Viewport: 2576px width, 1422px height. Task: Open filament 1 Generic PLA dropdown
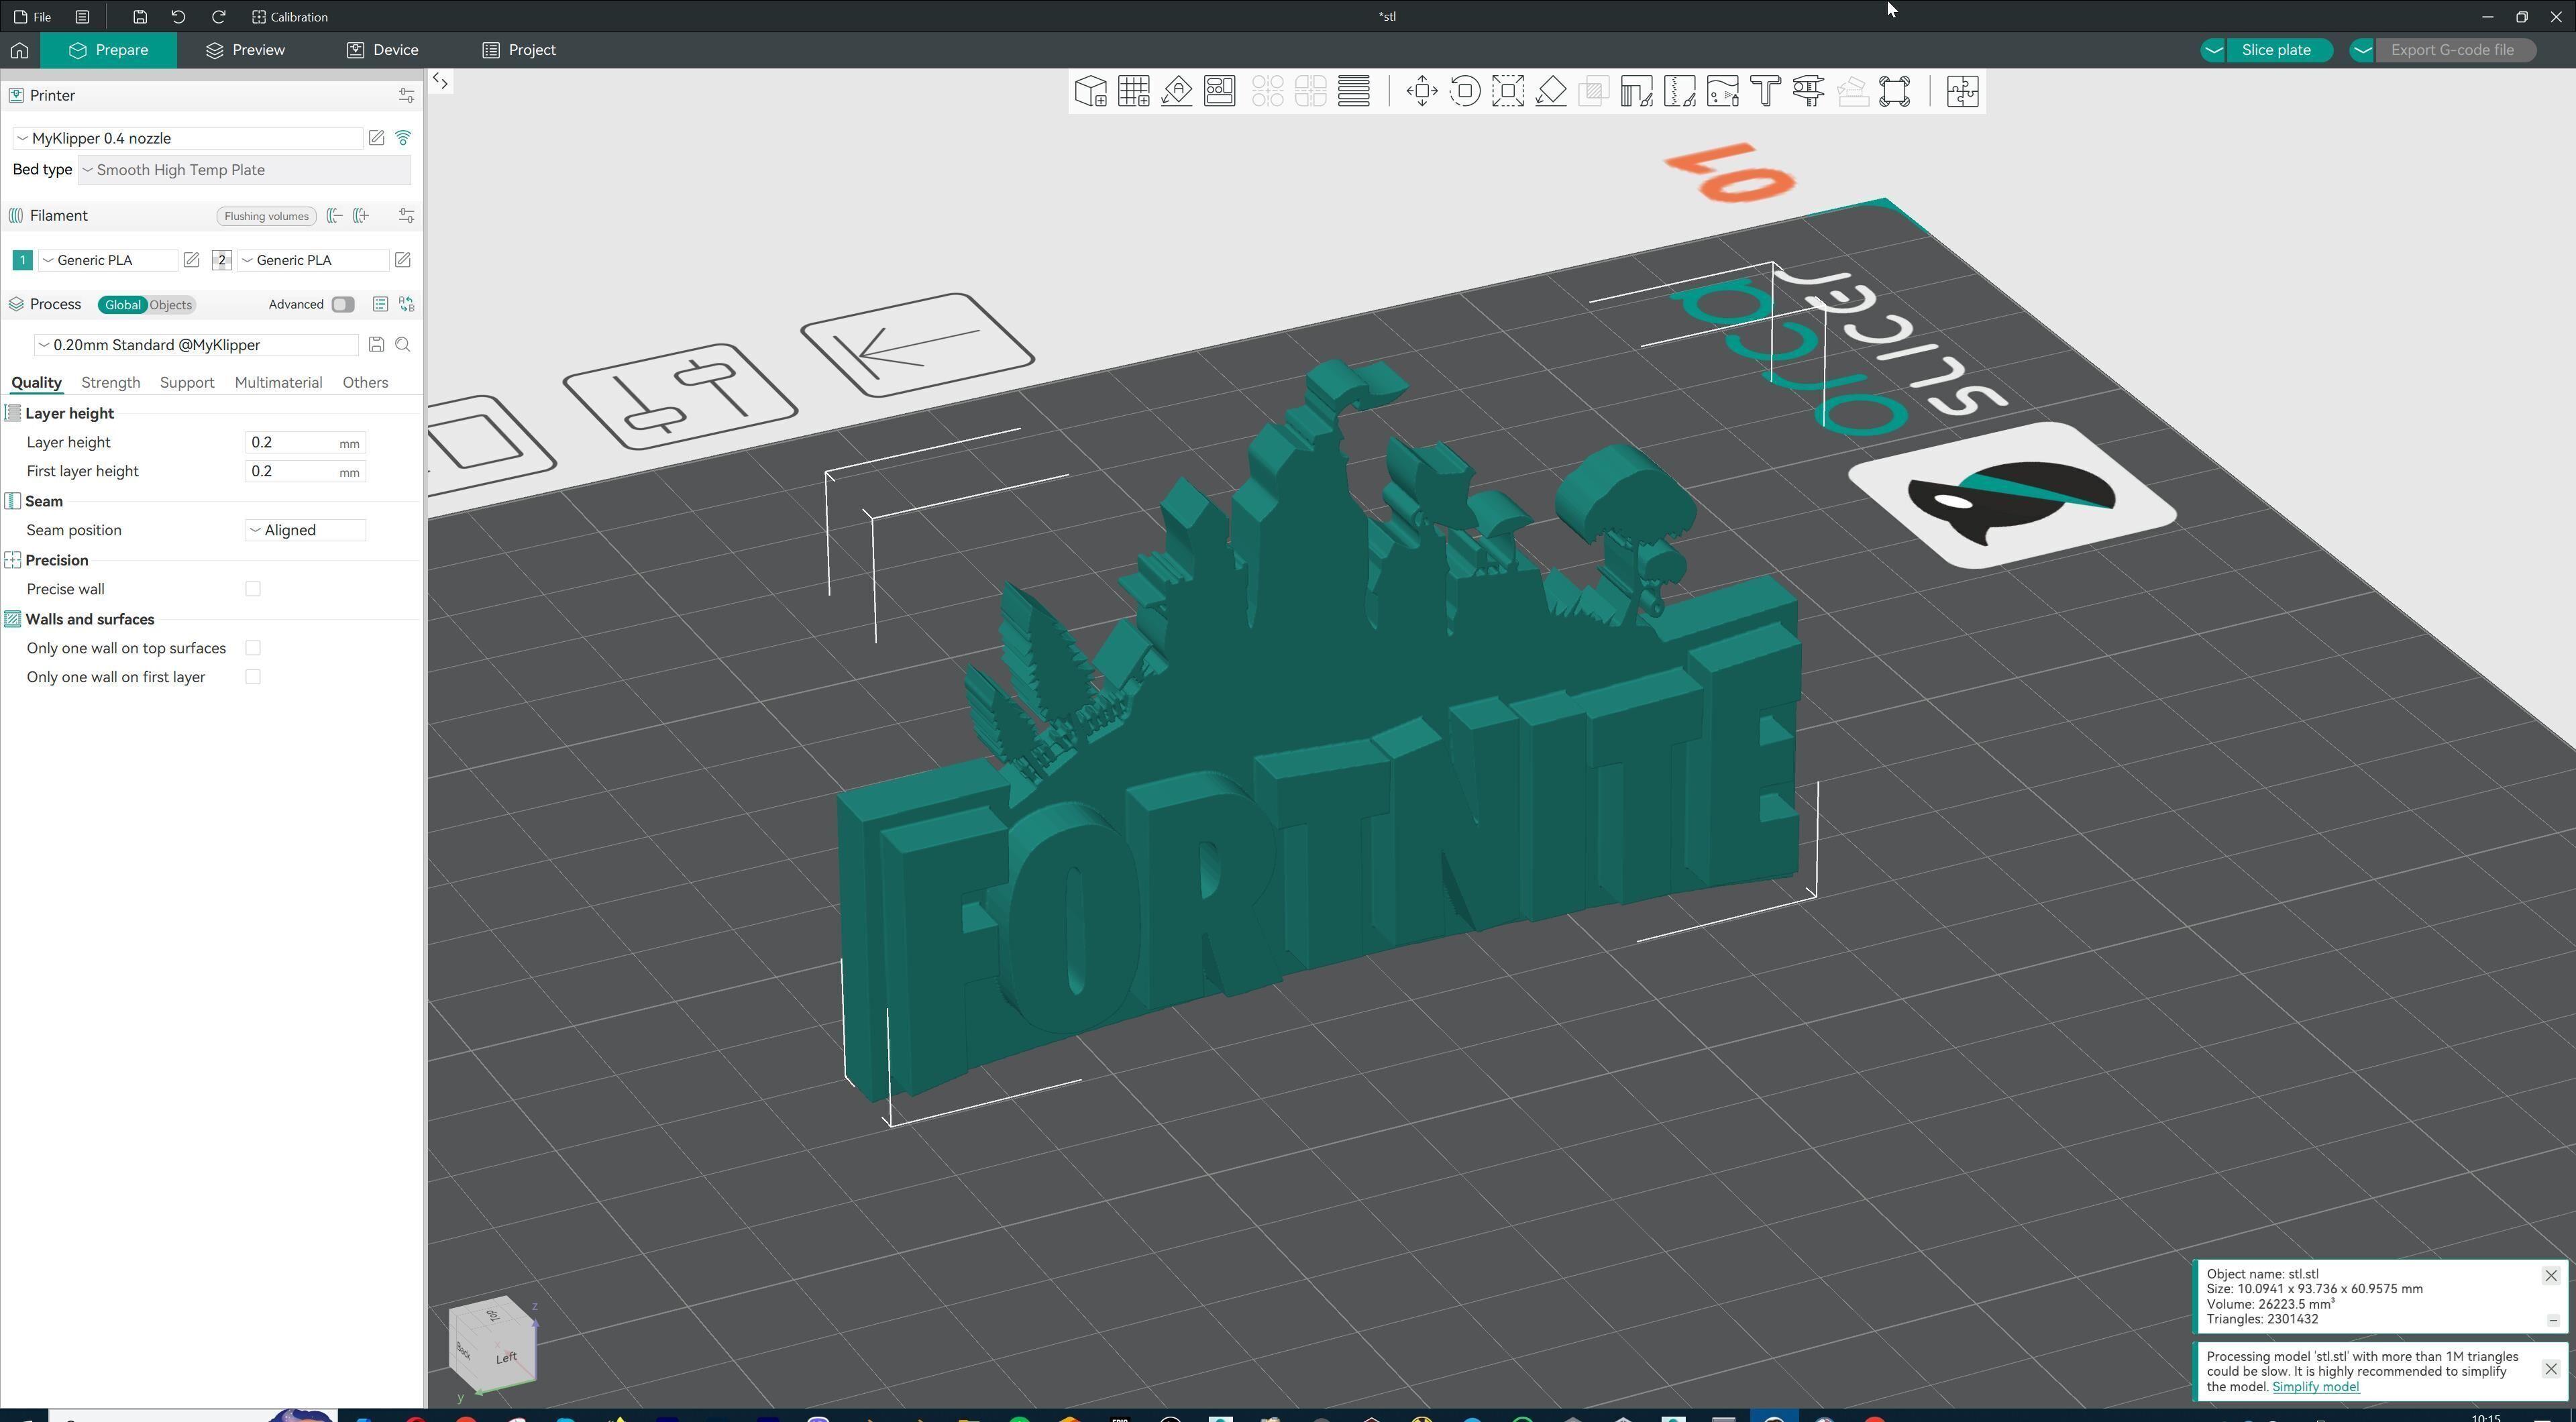point(108,260)
